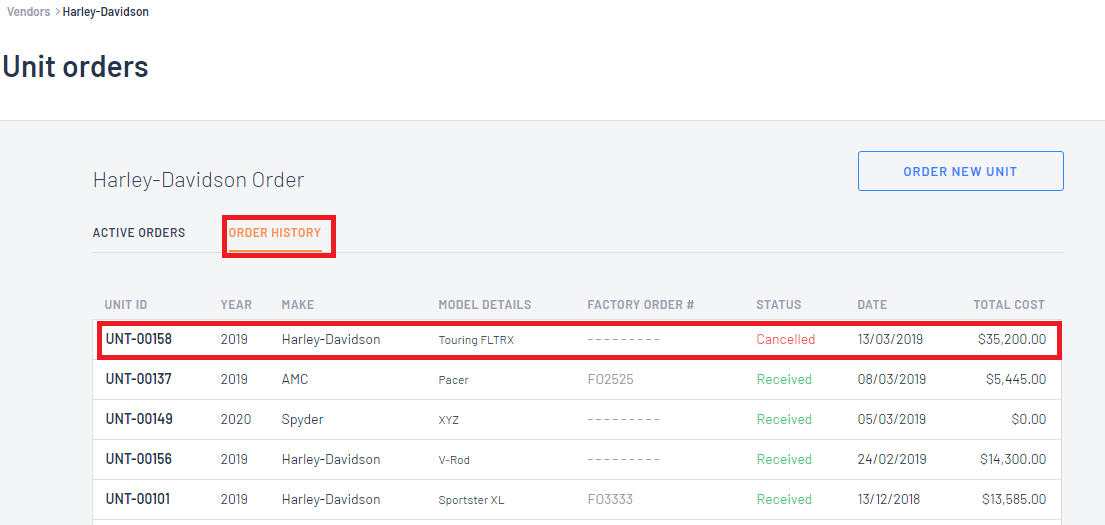The height and width of the screenshot is (525, 1105).
Task: Sort by Make column header
Action: click(x=297, y=305)
